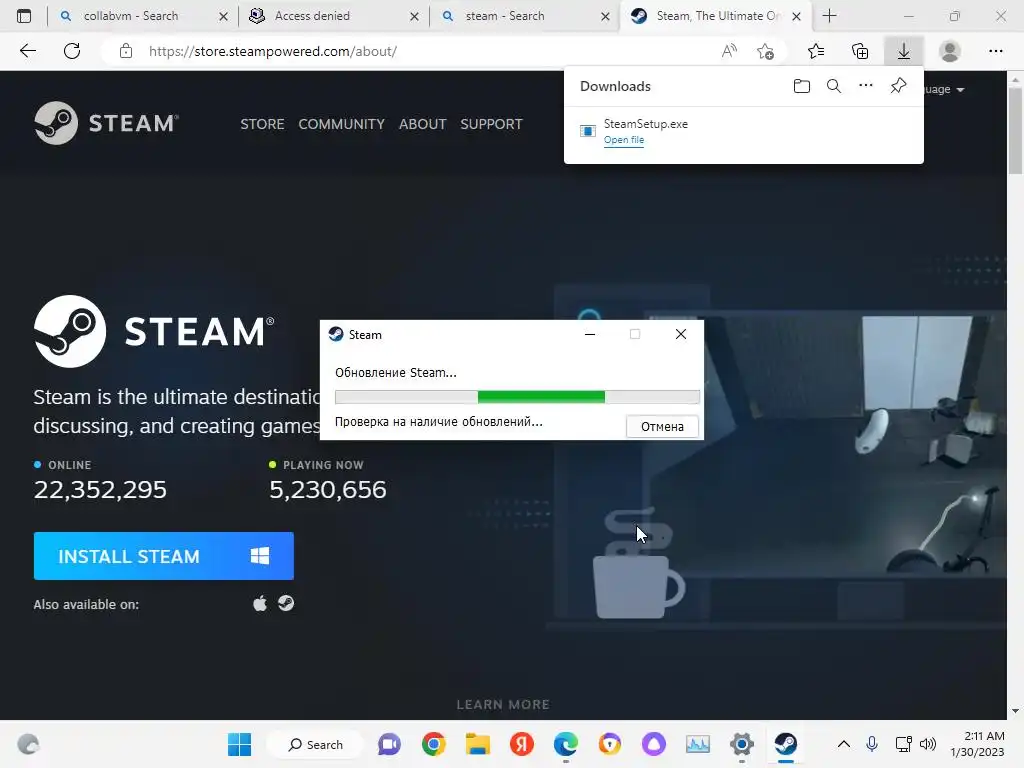This screenshot has height=768, width=1024.
Task: Click the Steam logo in the site header
Action: tap(106, 123)
